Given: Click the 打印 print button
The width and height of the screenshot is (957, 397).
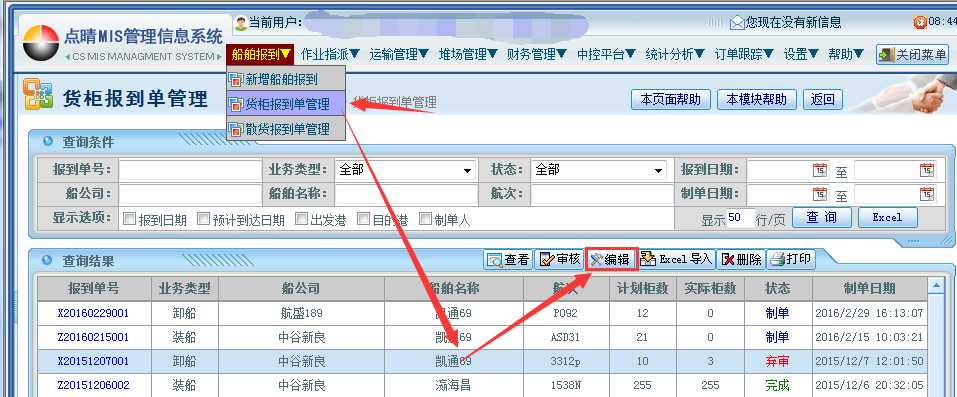Looking at the screenshot, I should [790, 260].
